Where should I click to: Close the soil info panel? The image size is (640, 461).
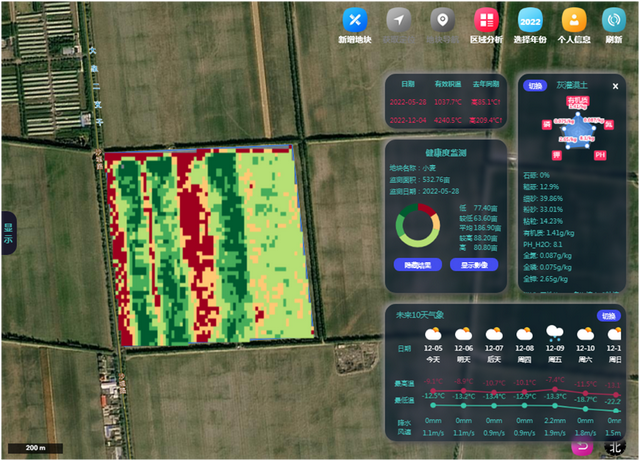click(x=615, y=86)
